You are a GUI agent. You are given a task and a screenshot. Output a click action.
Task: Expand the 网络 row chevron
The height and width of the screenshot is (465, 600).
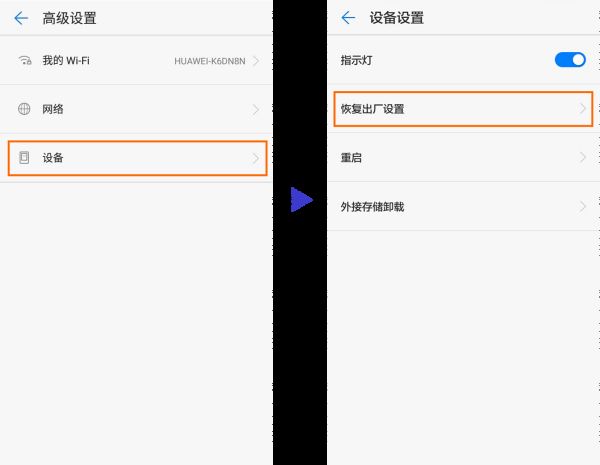click(x=256, y=109)
